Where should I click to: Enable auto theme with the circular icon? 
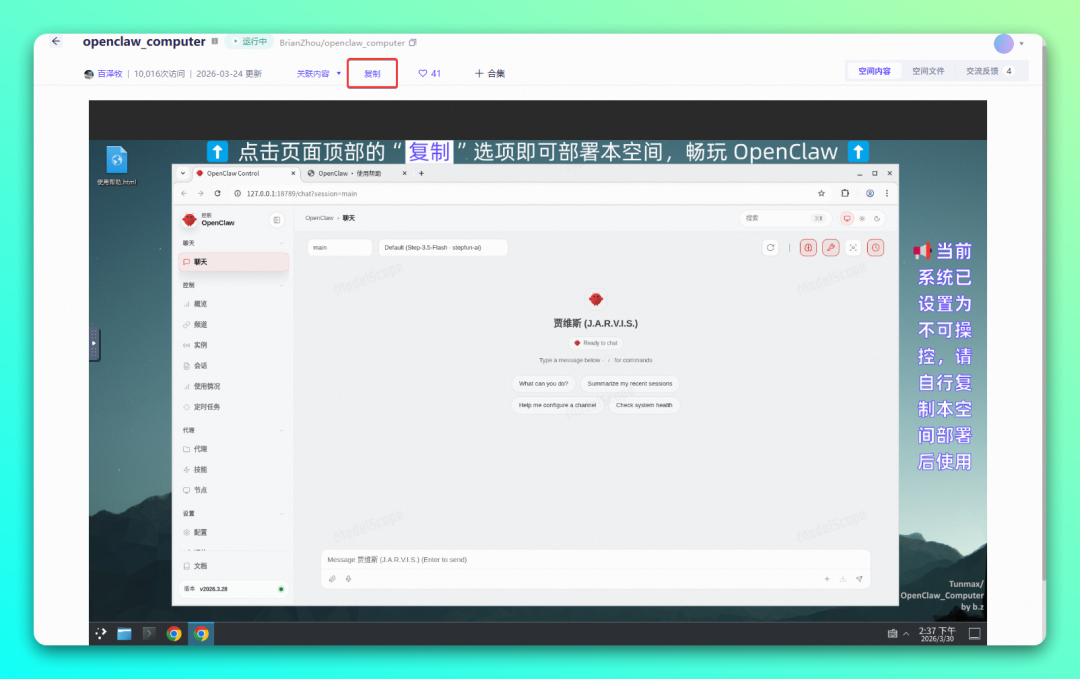877,219
